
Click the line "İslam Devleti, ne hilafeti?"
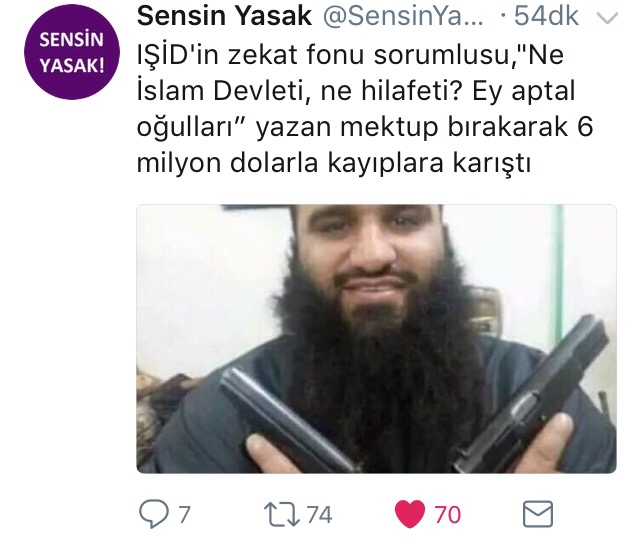click(300, 91)
